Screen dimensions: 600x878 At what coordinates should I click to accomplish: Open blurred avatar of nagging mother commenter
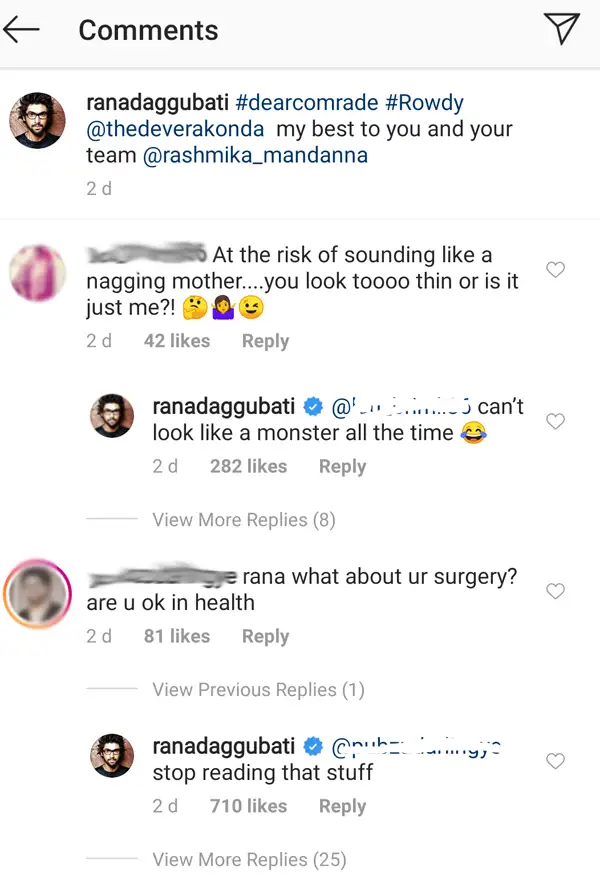point(37,272)
